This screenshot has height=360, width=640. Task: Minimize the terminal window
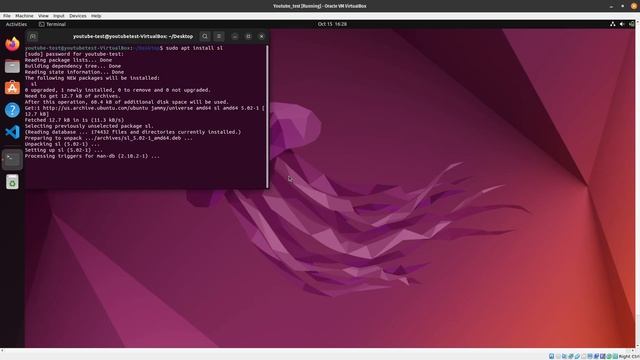coord(235,36)
